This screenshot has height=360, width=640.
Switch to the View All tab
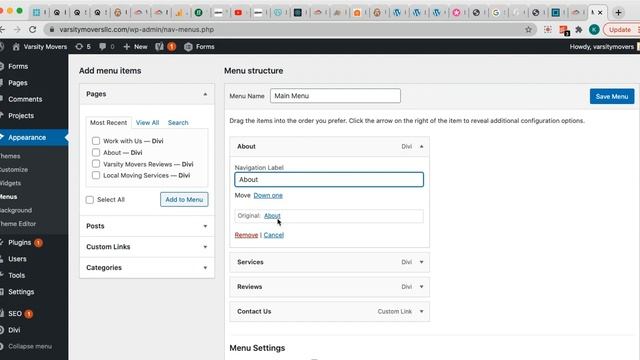point(147,122)
